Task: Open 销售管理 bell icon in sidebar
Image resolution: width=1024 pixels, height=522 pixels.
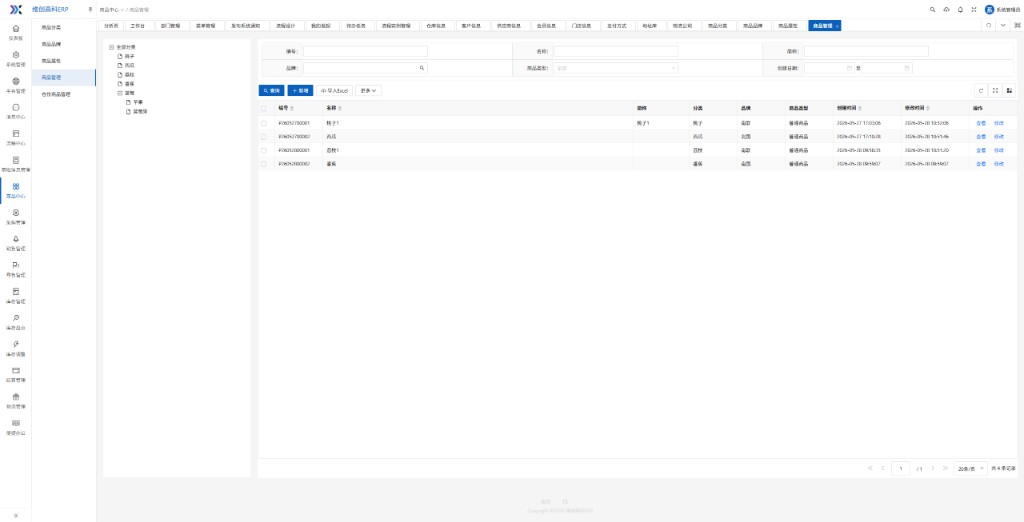Action: (x=16, y=239)
